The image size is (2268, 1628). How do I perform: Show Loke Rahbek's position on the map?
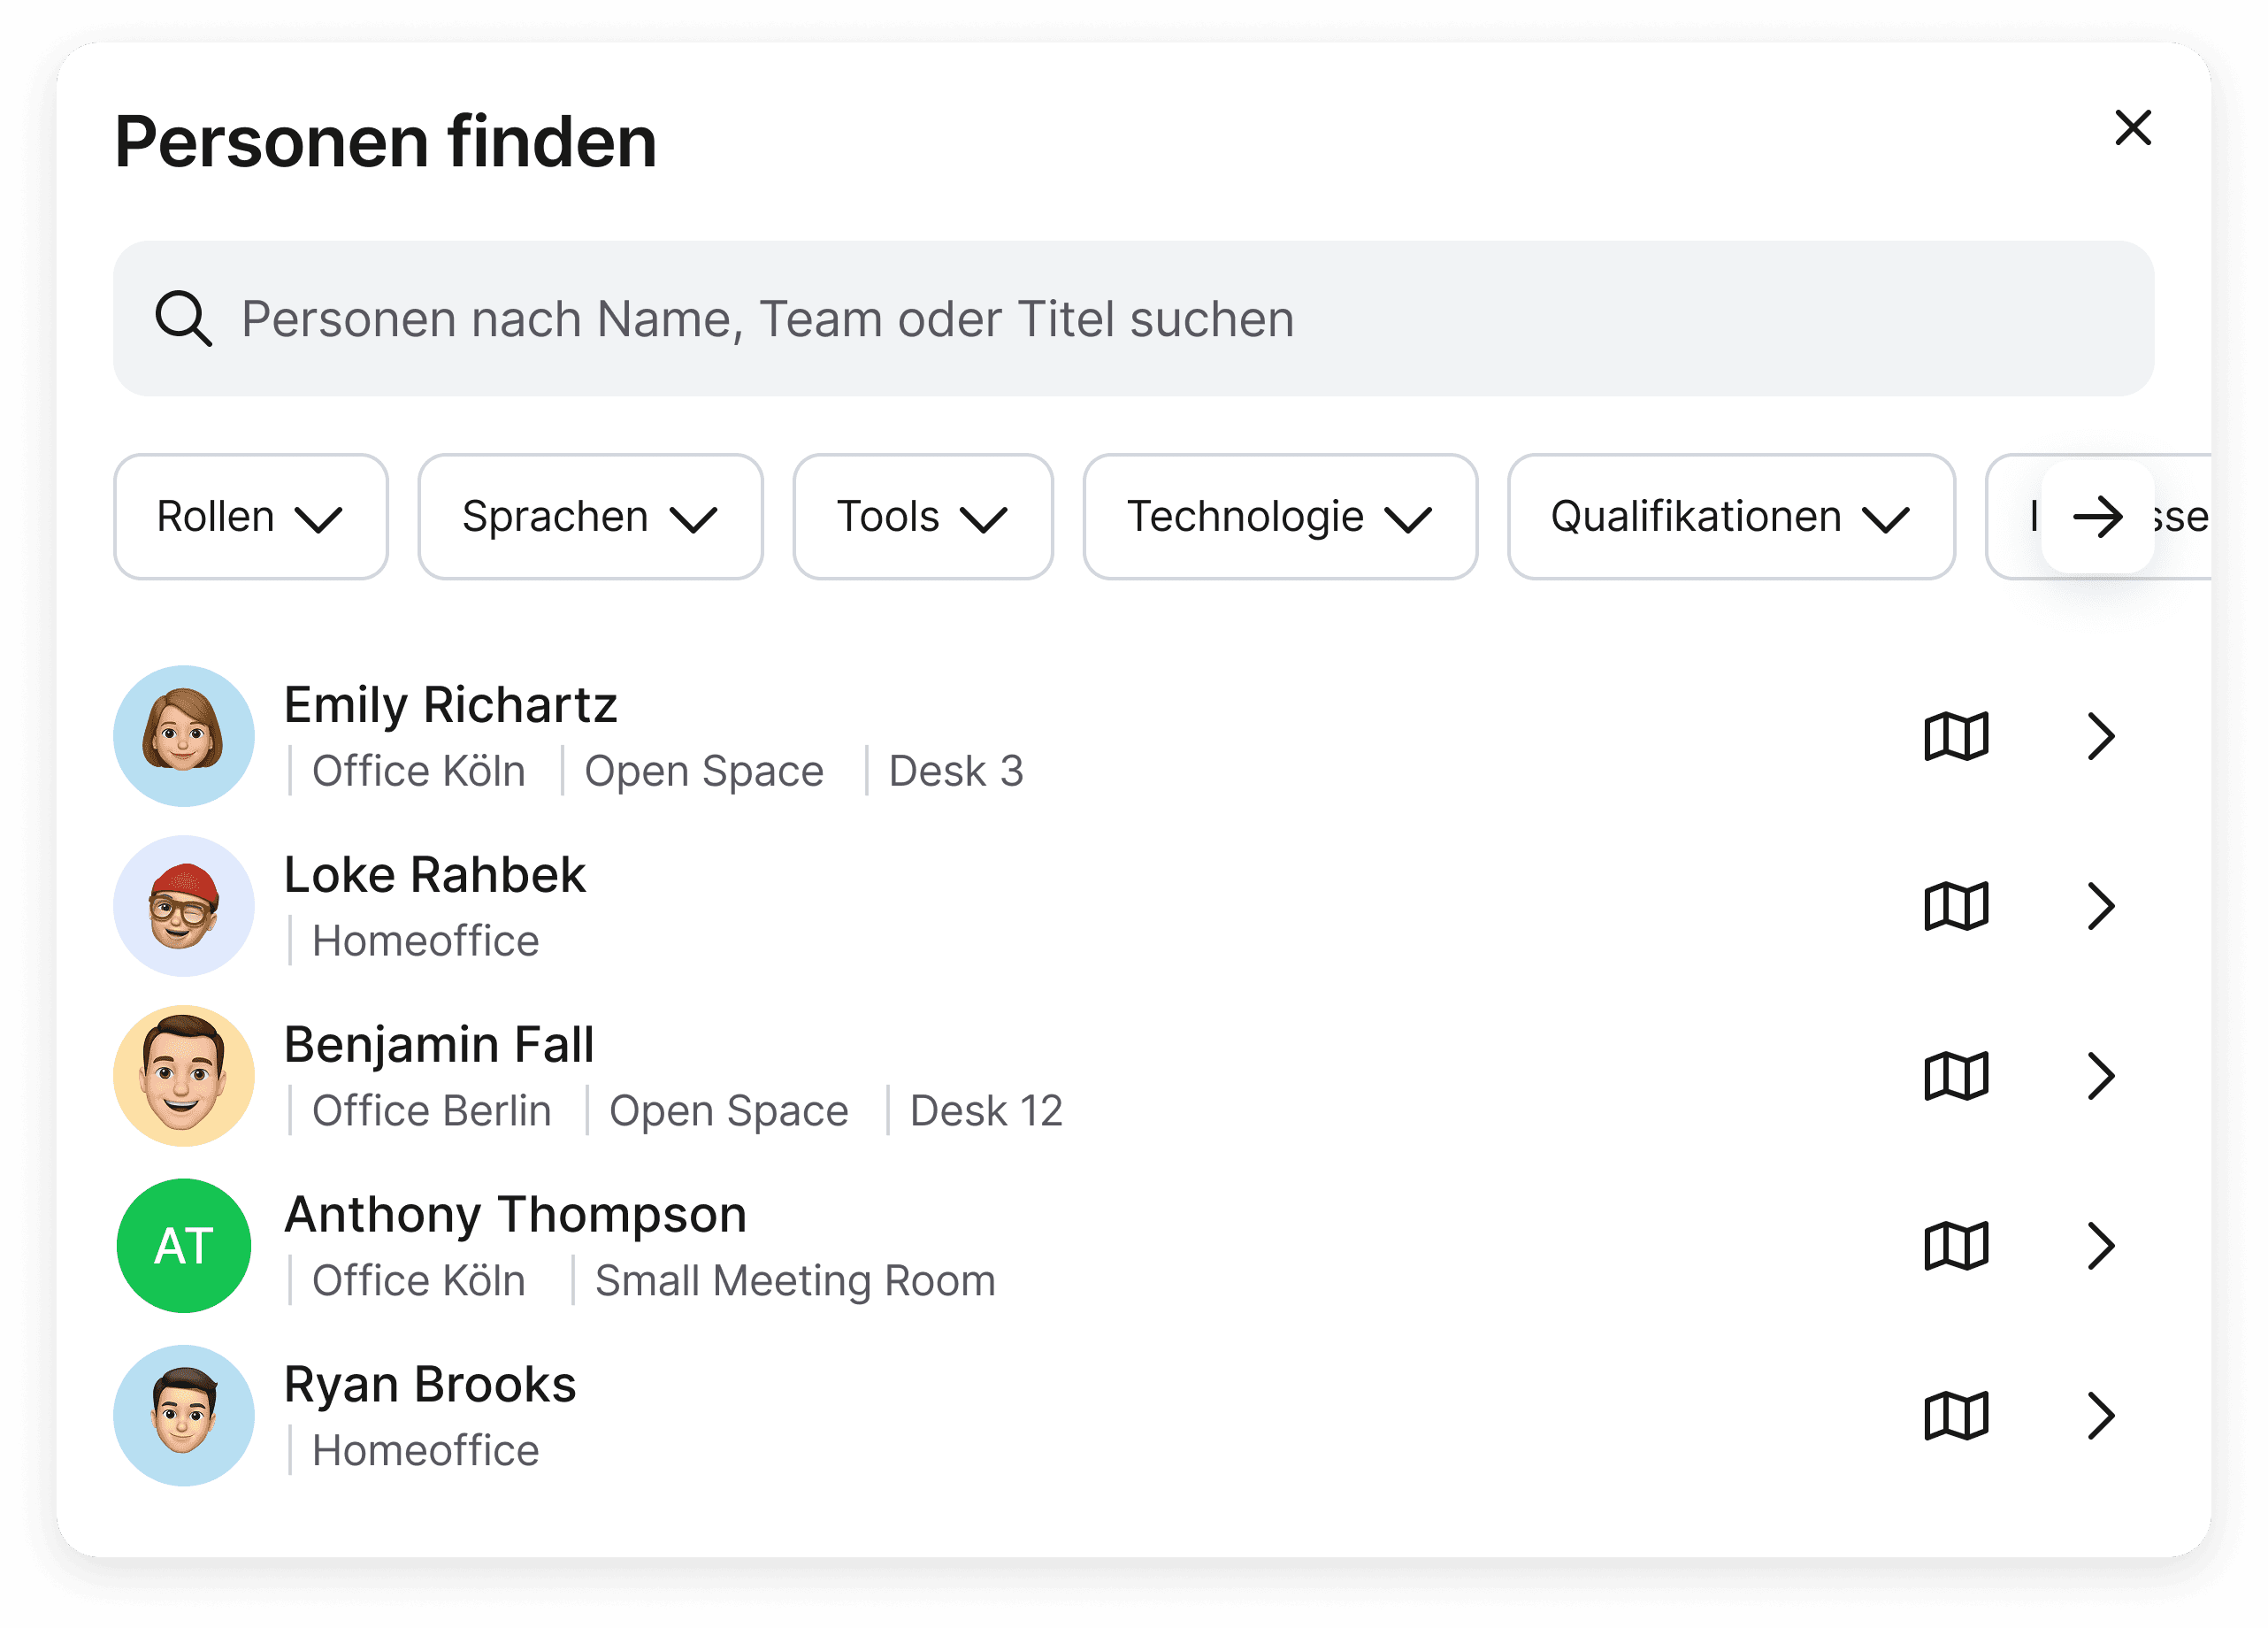click(1956, 906)
